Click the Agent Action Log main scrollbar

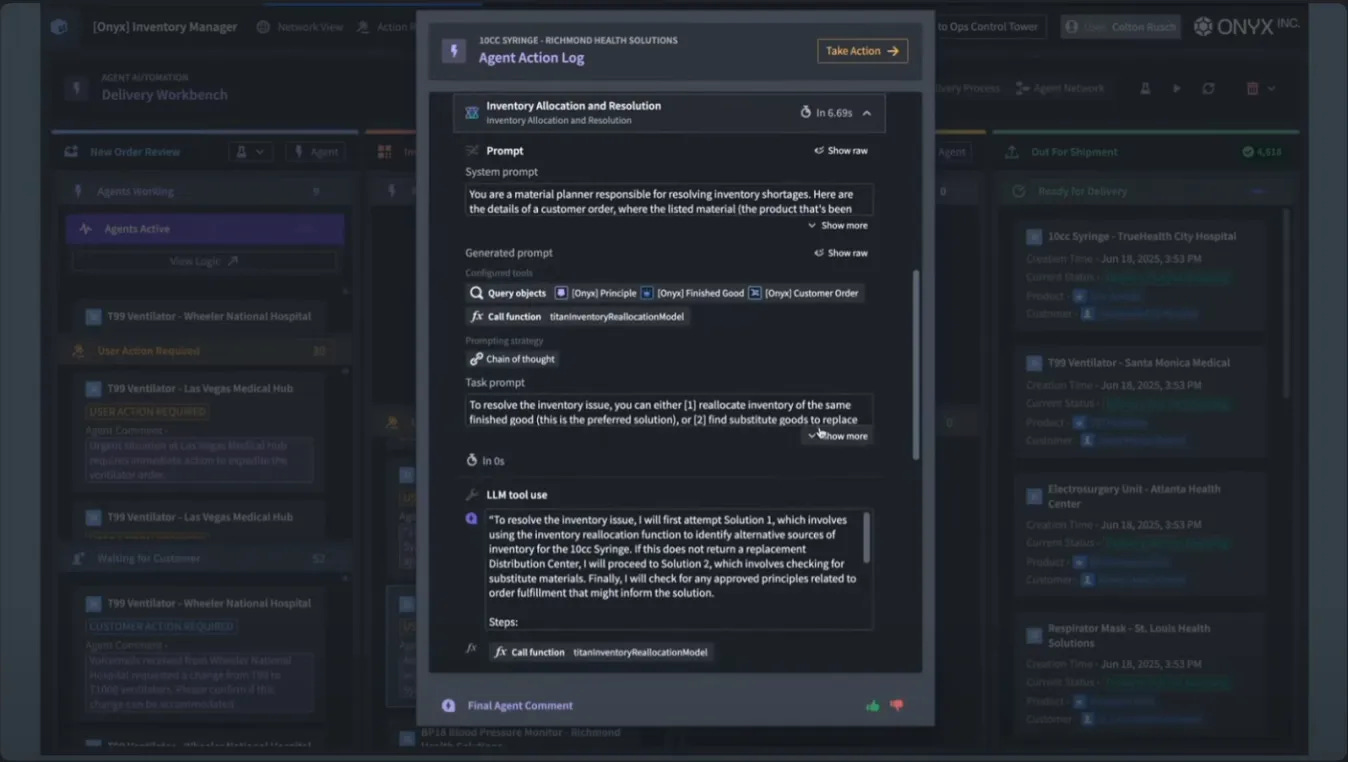click(x=915, y=365)
